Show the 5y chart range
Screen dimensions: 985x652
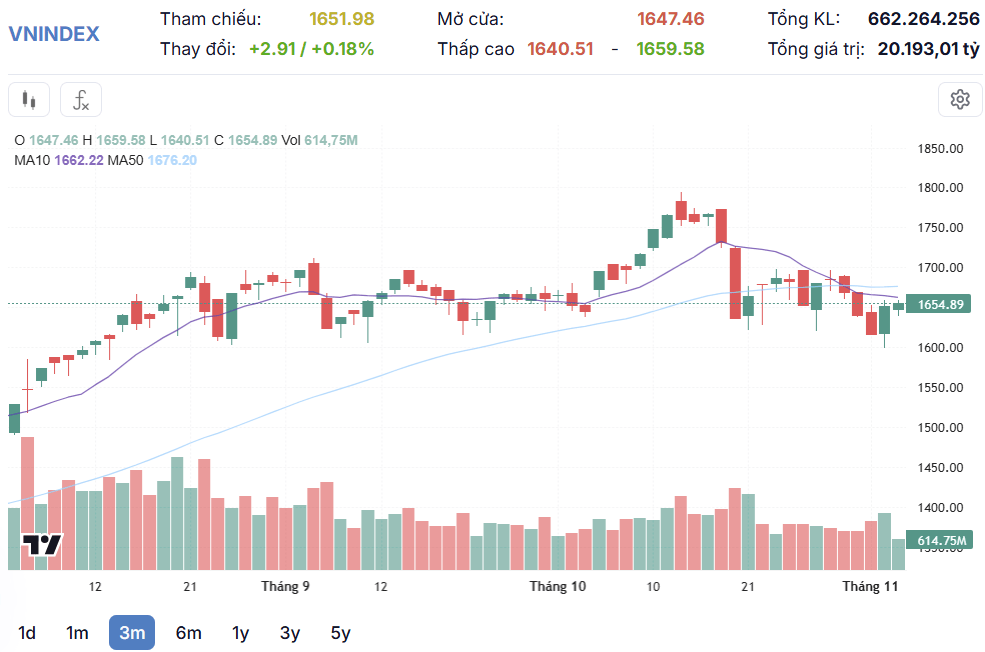pyautogui.click(x=340, y=633)
